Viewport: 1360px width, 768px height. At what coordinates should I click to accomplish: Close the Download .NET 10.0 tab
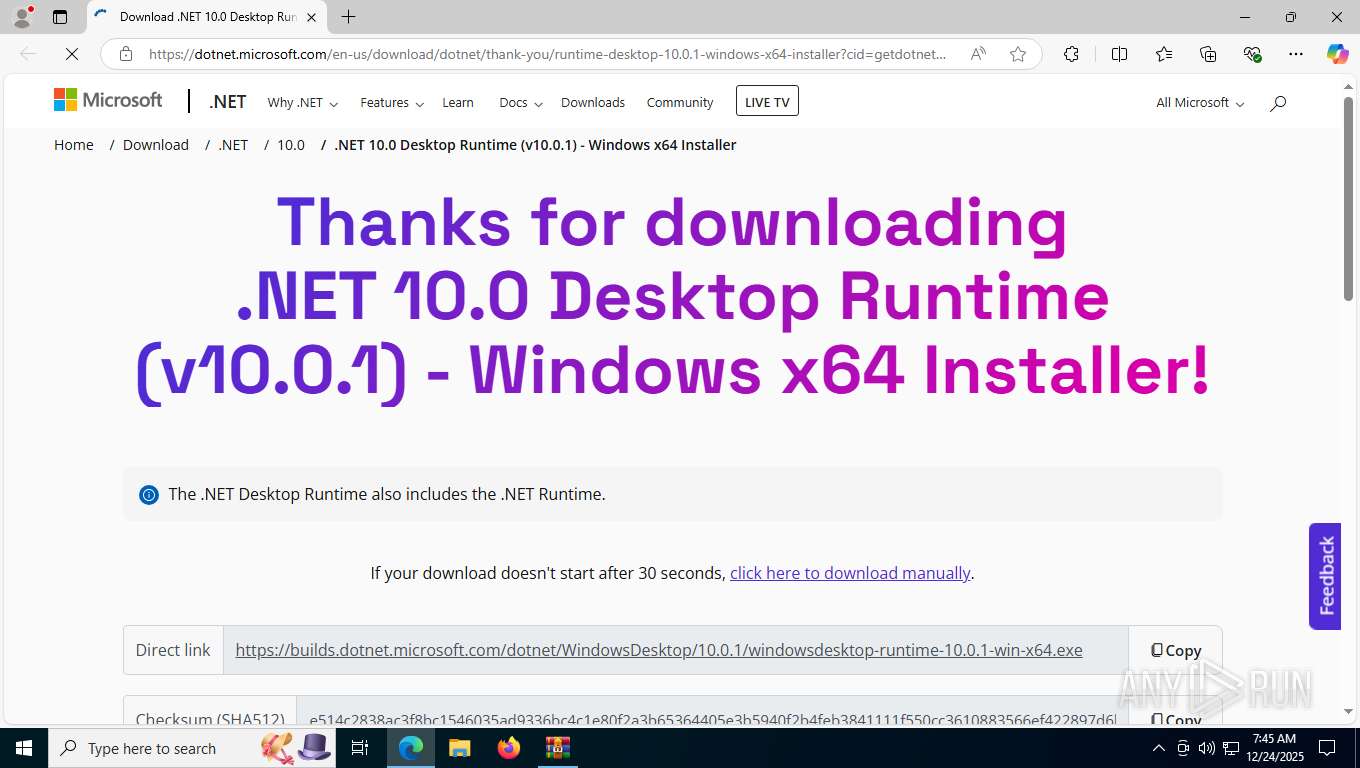coord(311,17)
